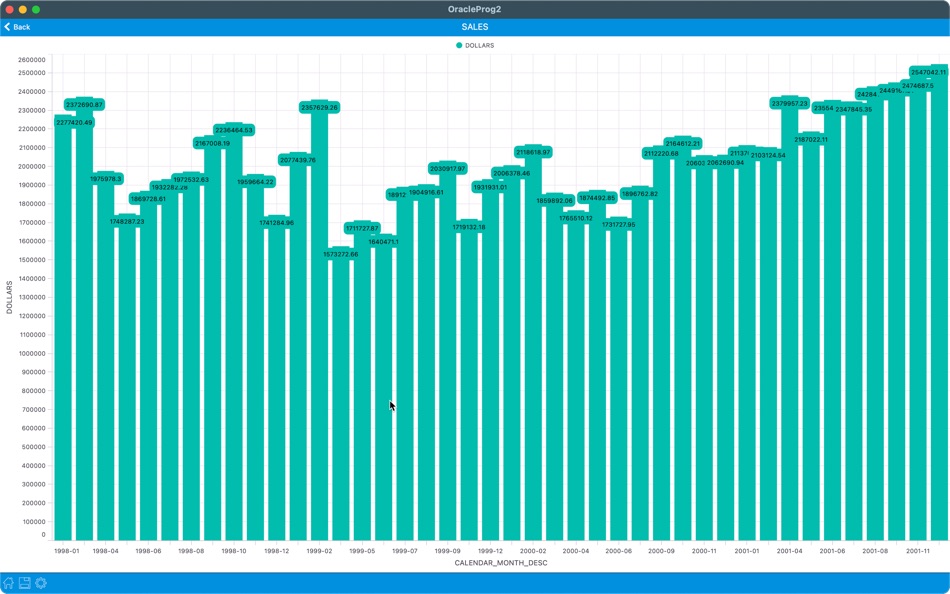
Task: Select the 2103124.54 data label
Action: pyautogui.click(x=768, y=155)
